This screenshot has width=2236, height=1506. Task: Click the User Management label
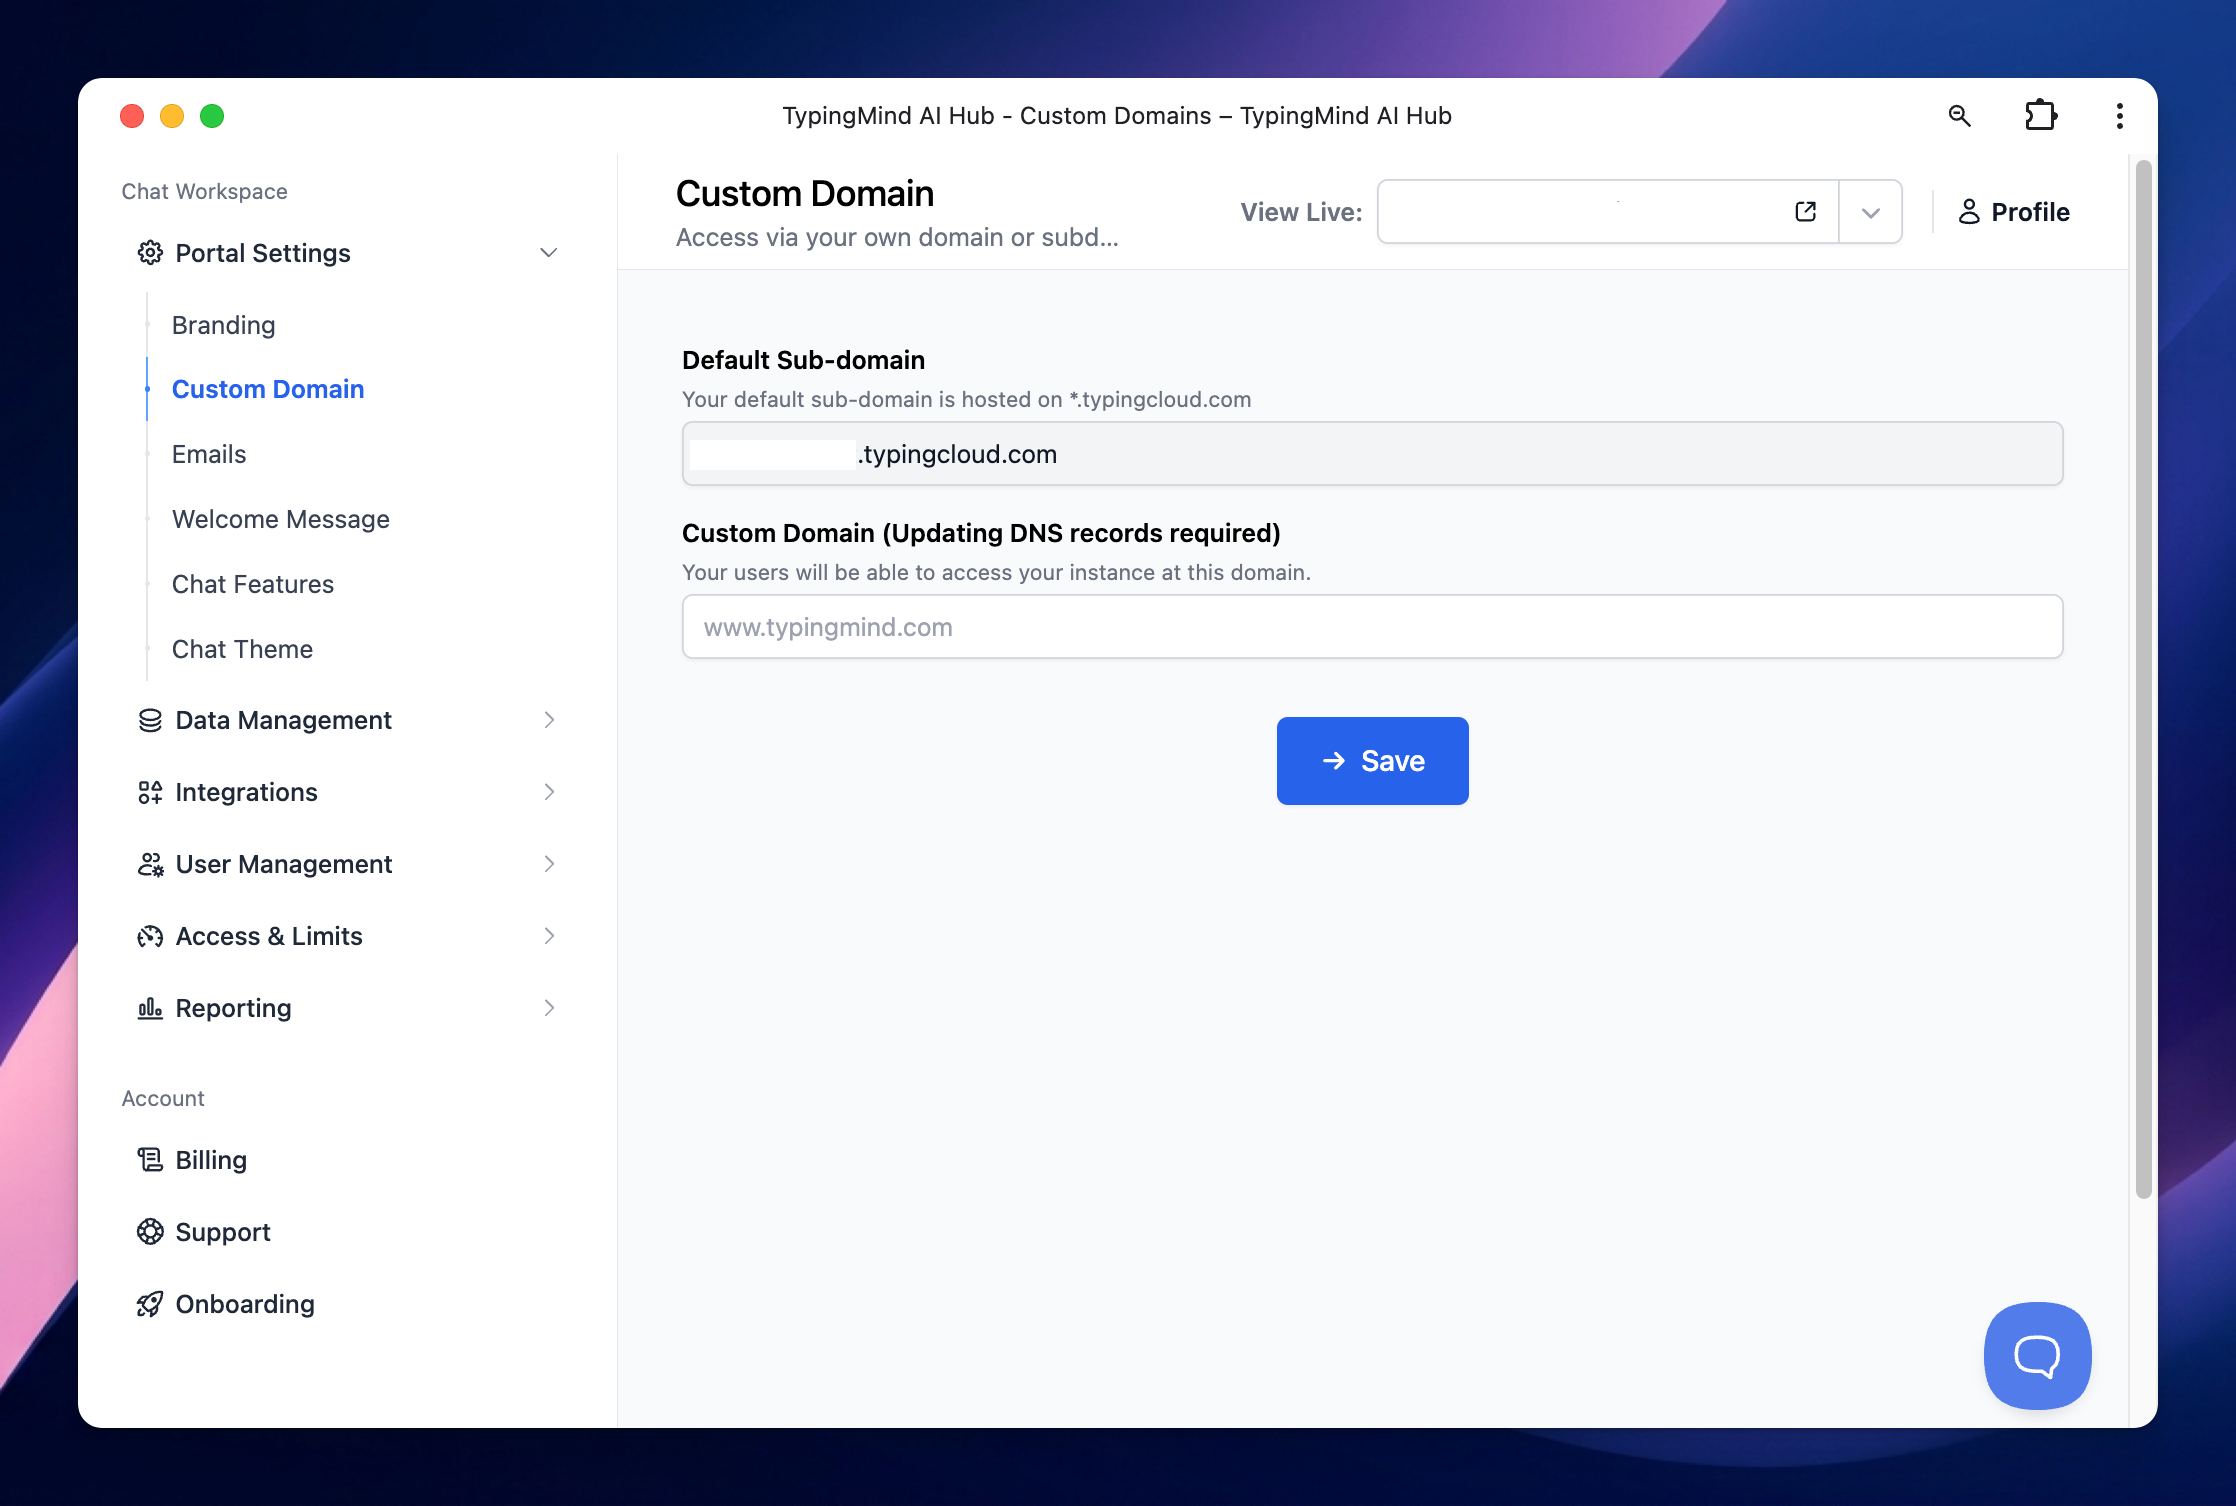pyautogui.click(x=284, y=864)
